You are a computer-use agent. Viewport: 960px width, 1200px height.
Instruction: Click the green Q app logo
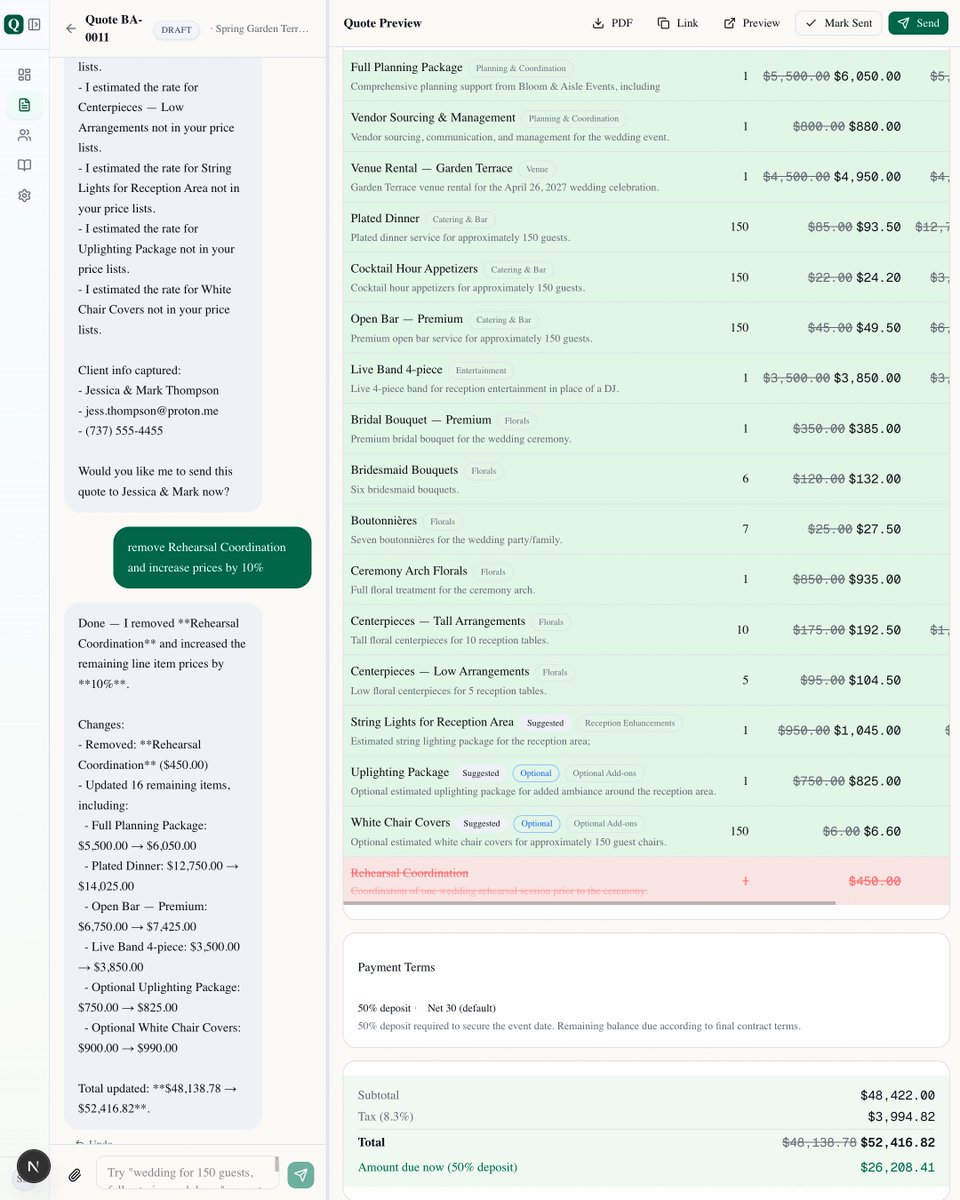(x=13, y=25)
